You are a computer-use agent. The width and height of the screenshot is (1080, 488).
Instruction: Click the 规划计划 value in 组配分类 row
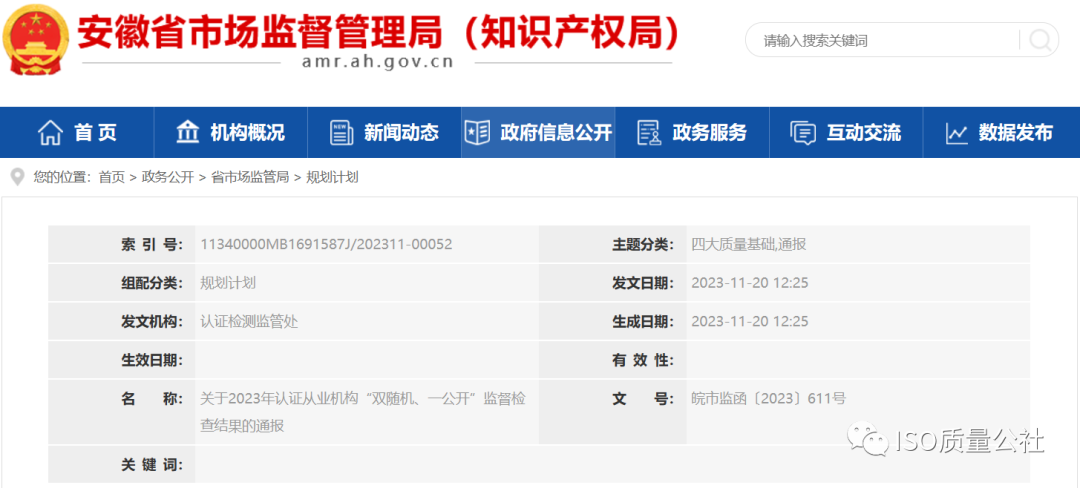228,283
